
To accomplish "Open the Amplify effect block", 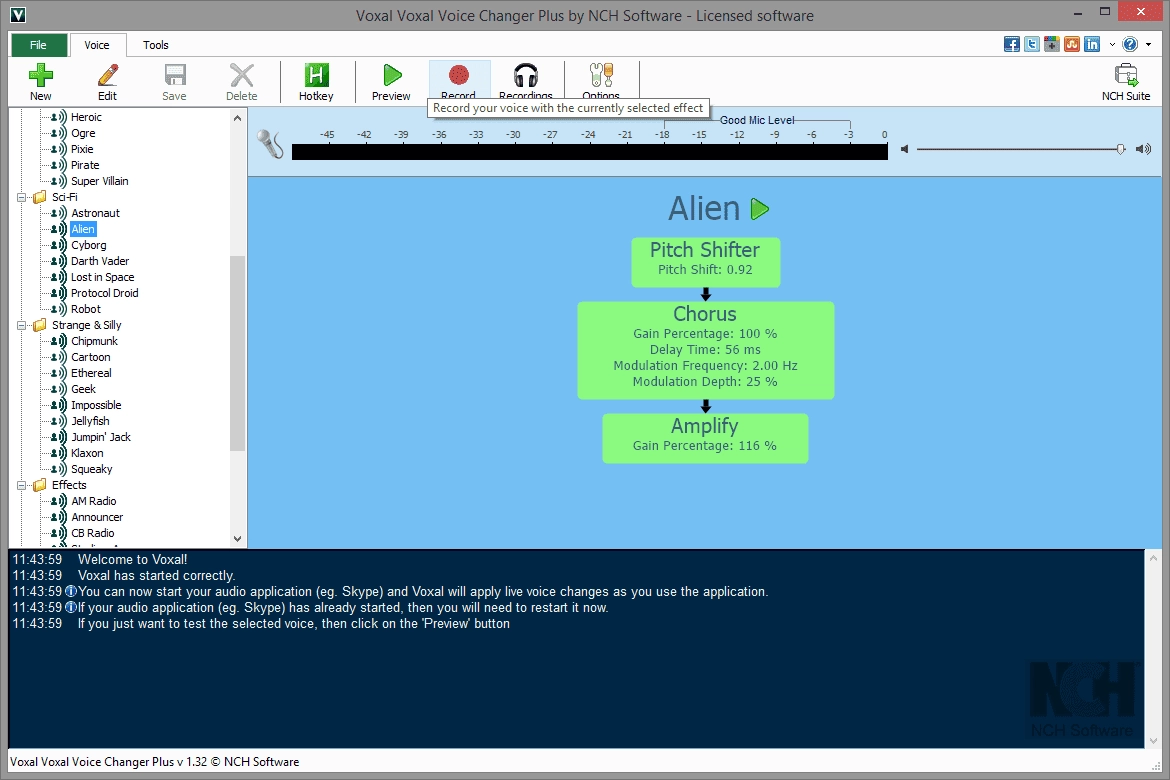I will pyautogui.click(x=705, y=438).
